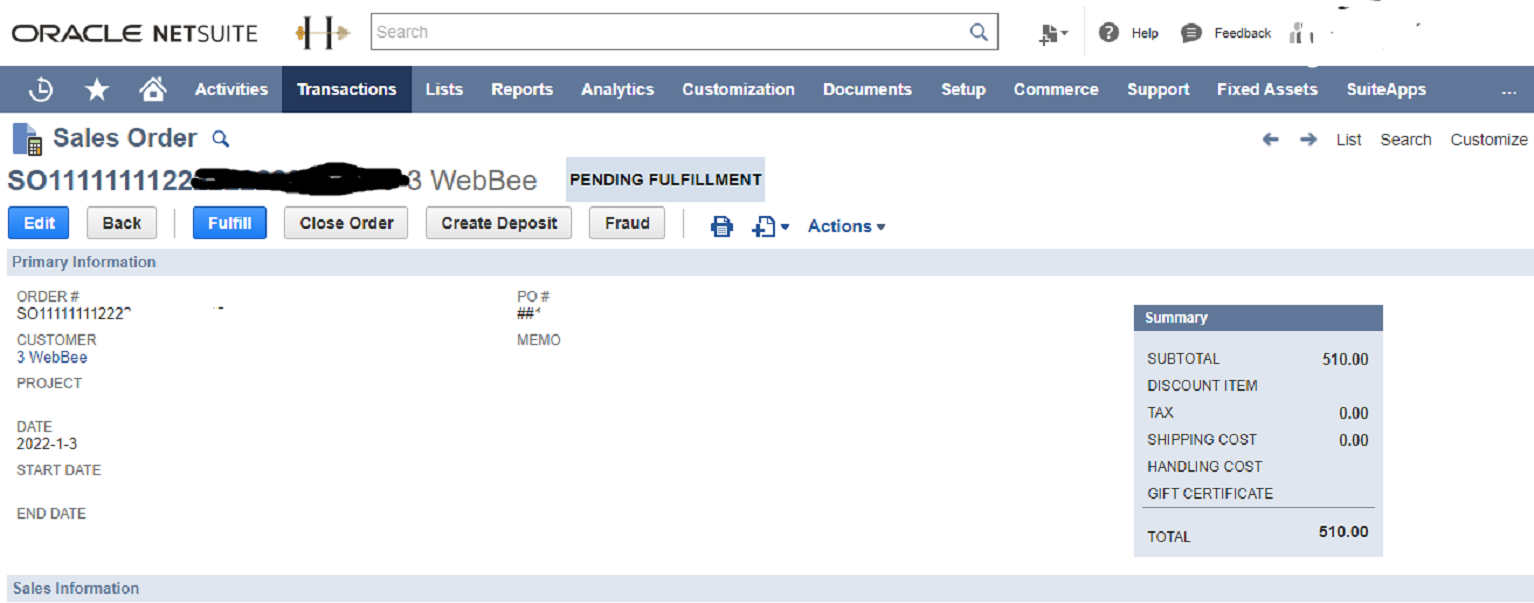Open the Create New dropdown in header

click(x=1053, y=34)
